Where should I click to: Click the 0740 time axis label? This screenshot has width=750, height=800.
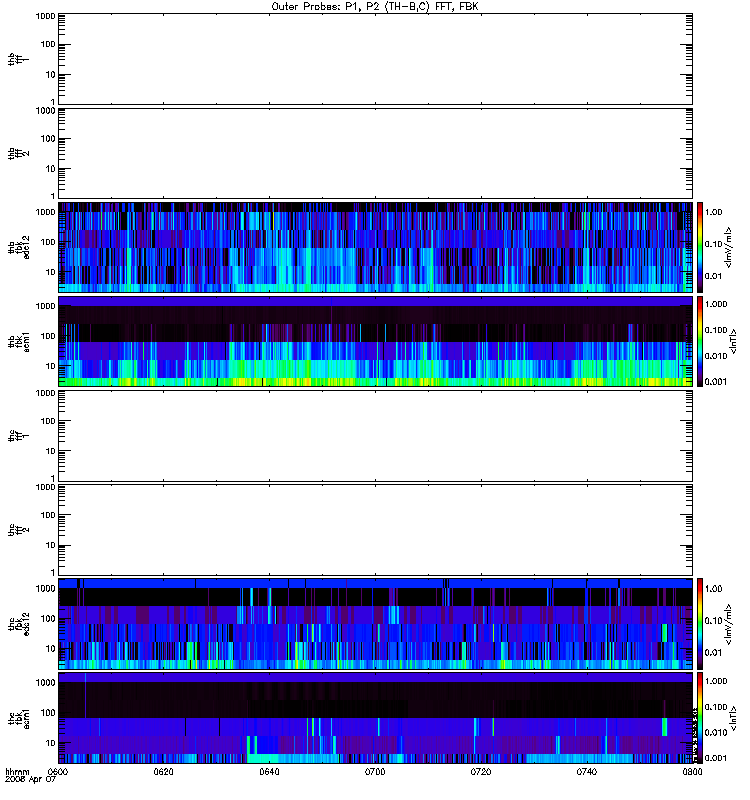click(x=587, y=771)
